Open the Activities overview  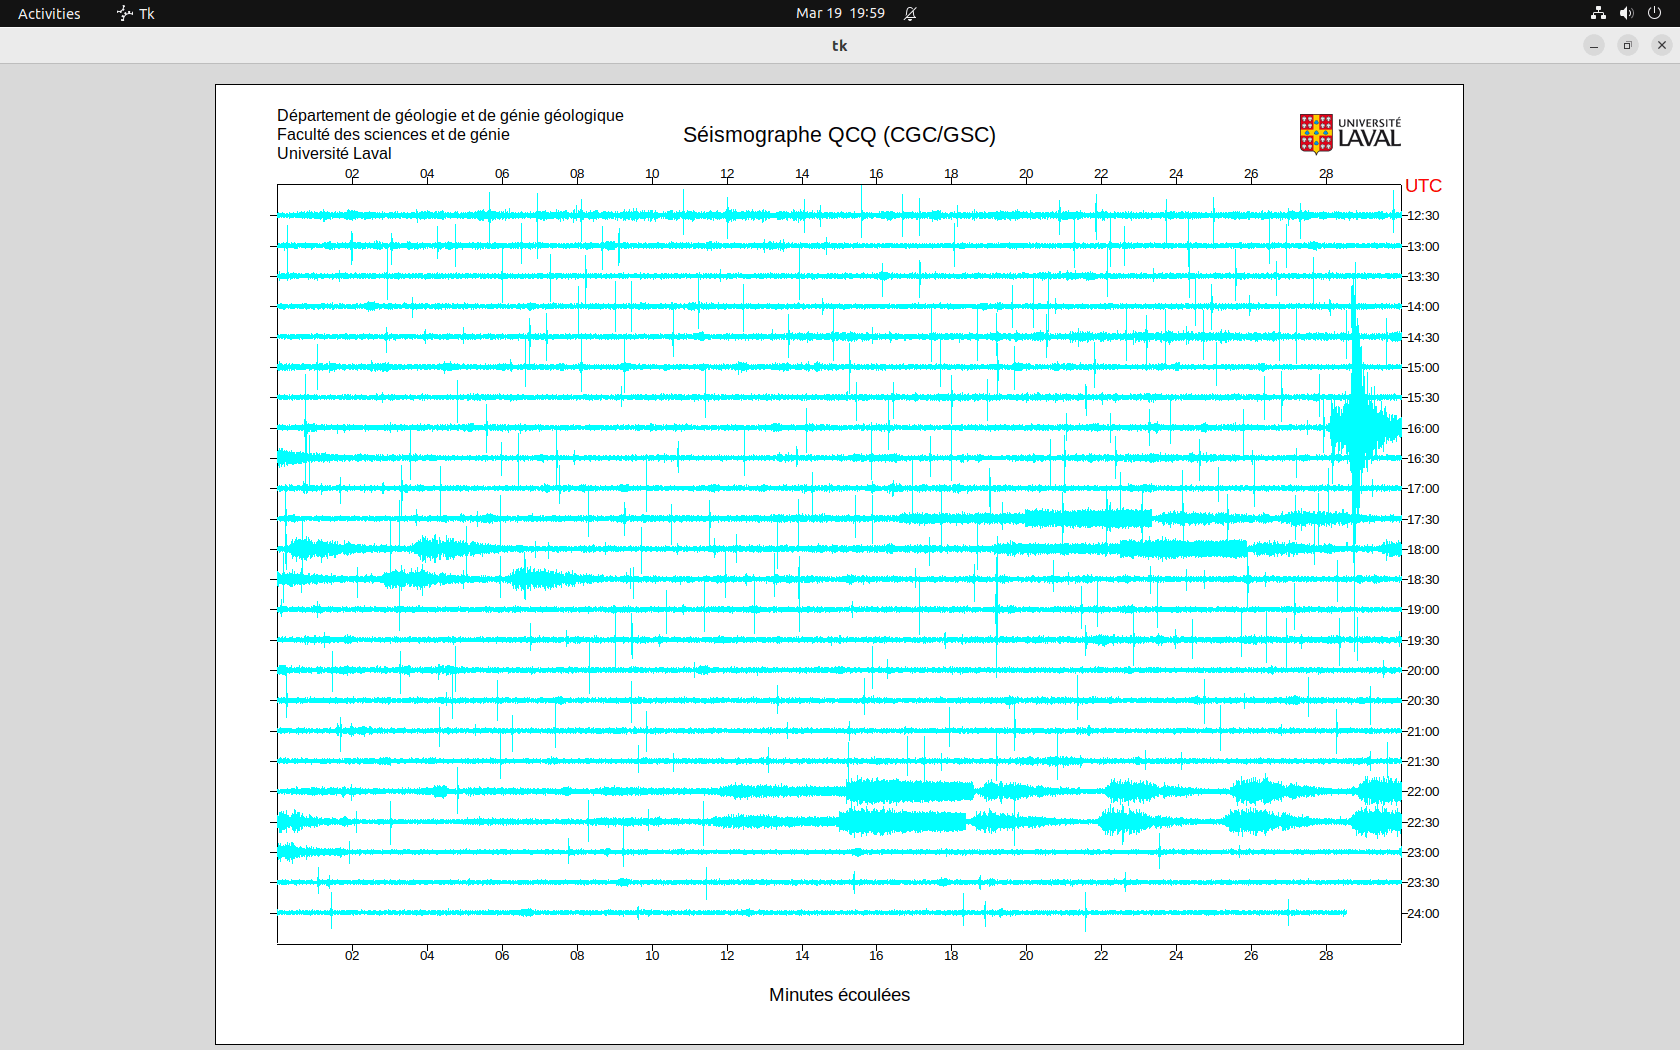[49, 13]
